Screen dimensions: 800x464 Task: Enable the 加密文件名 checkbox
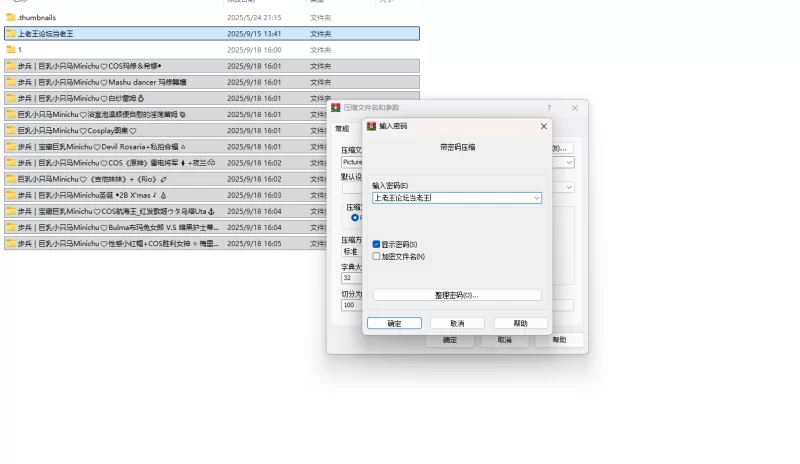click(x=376, y=256)
